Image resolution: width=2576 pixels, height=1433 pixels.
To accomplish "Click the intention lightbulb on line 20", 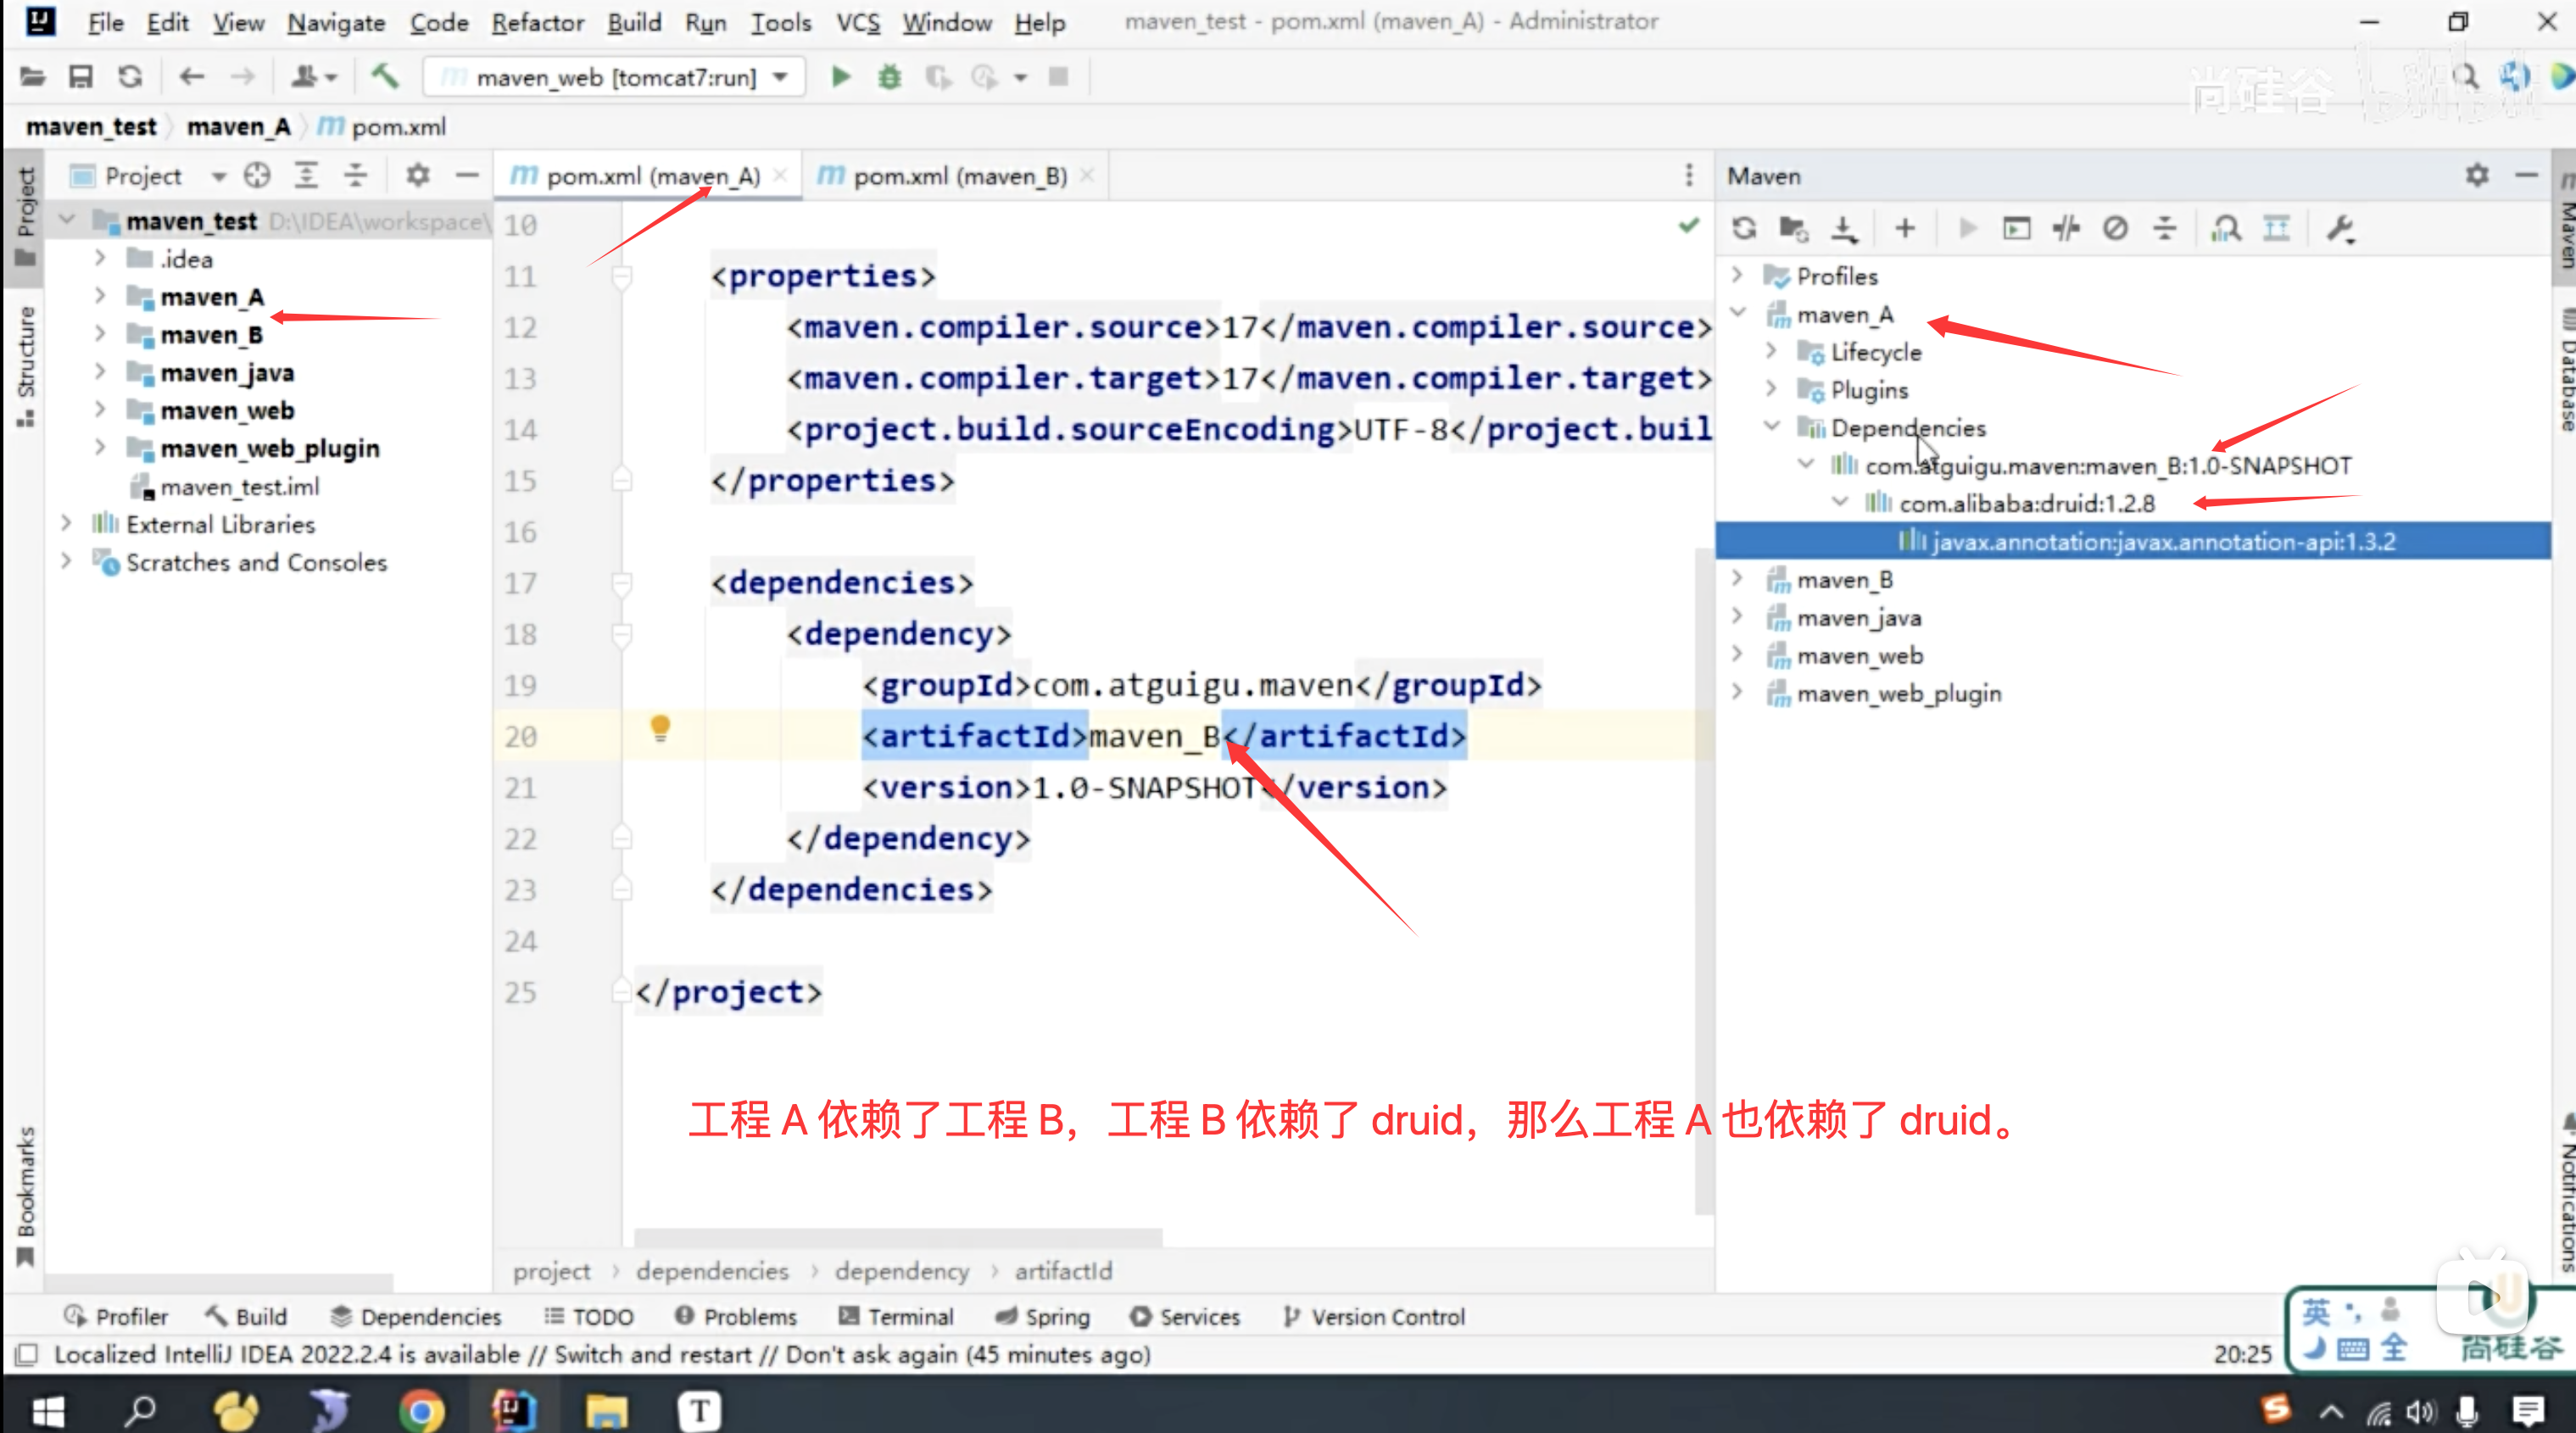I will click(x=660, y=729).
